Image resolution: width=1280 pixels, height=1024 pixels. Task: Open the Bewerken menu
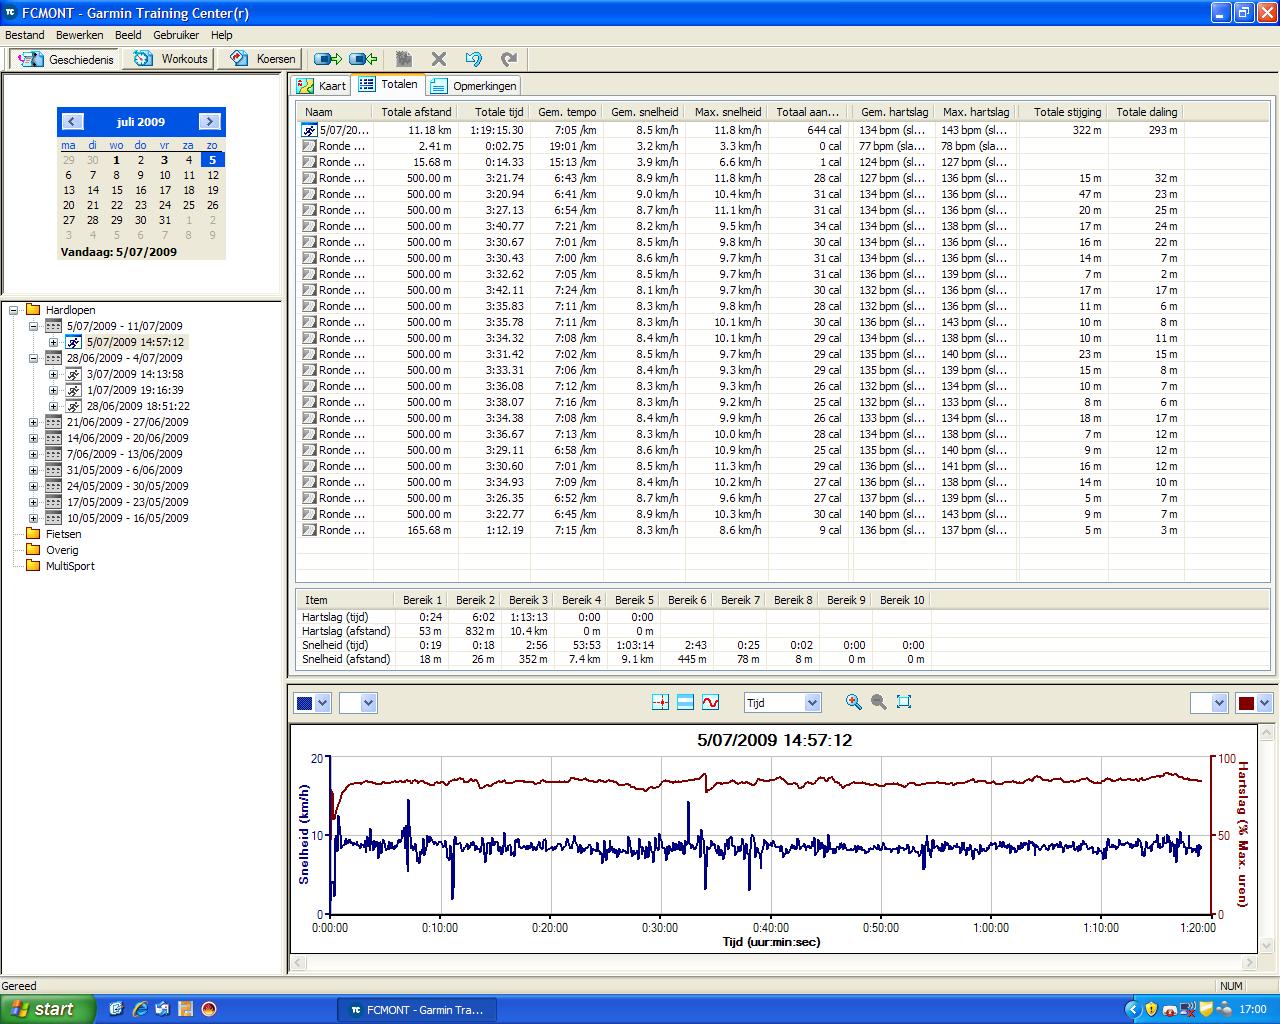(80, 35)
